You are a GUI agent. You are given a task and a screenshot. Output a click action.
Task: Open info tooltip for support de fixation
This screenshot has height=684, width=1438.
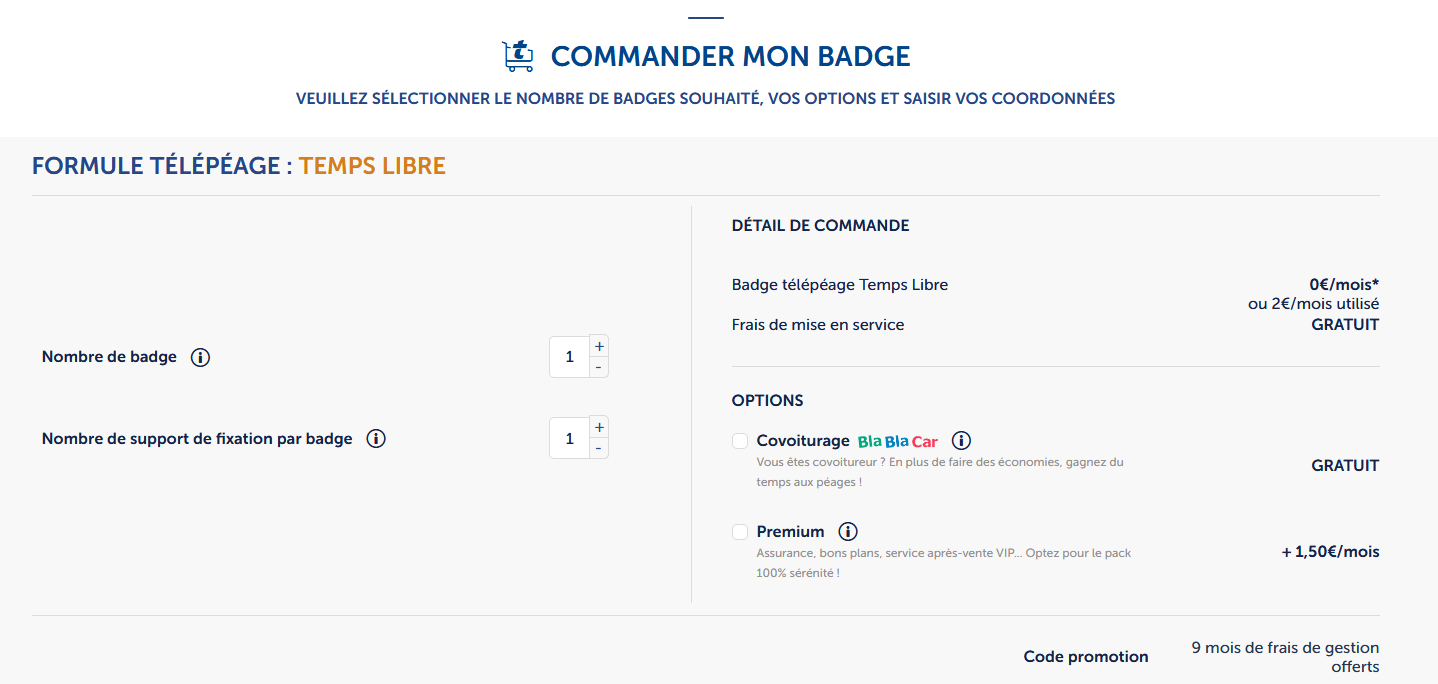coord(375,438)
